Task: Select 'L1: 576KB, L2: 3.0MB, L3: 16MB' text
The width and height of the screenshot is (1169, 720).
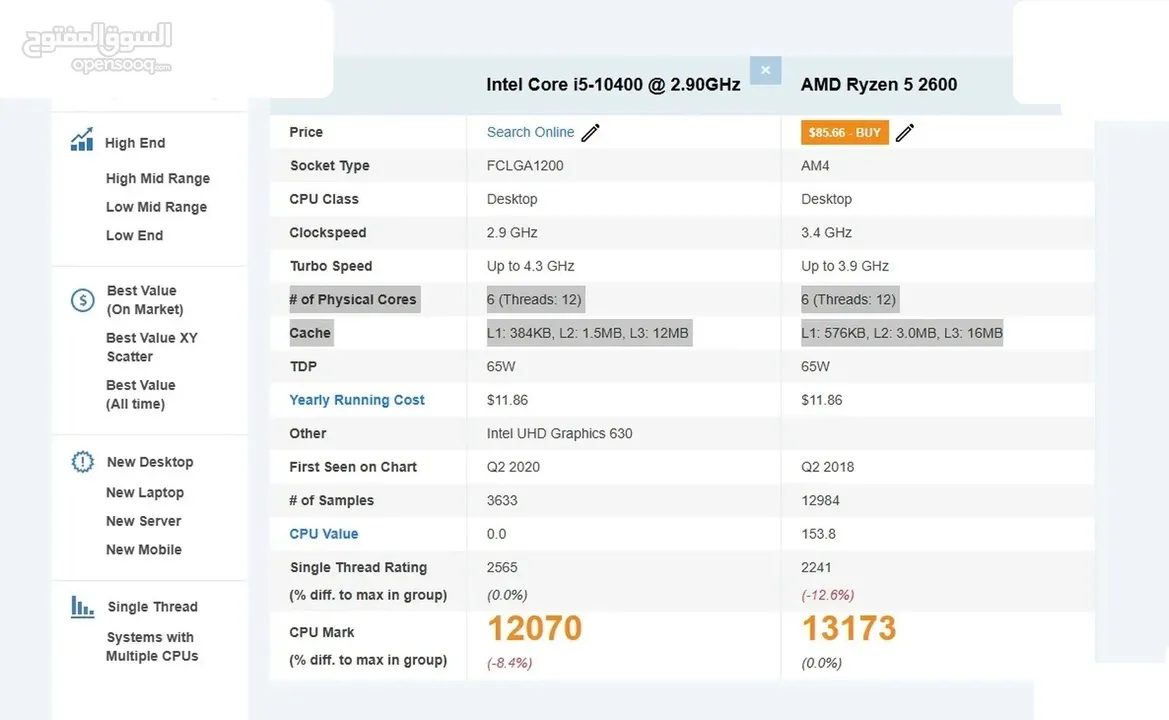Action: pyautogui.click(x=902, y=333)
